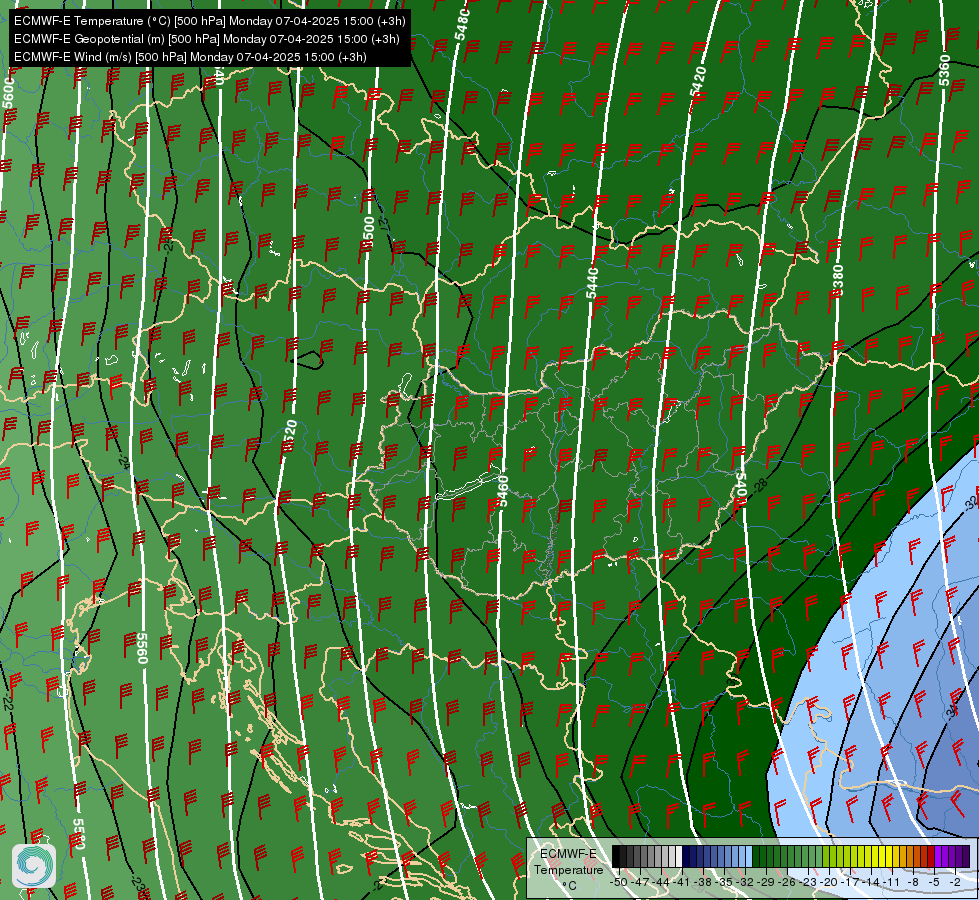This screenshot has width=979, height=900.
Task: Click the -50 value on temperature scale
Action: (x=619, y=882)
